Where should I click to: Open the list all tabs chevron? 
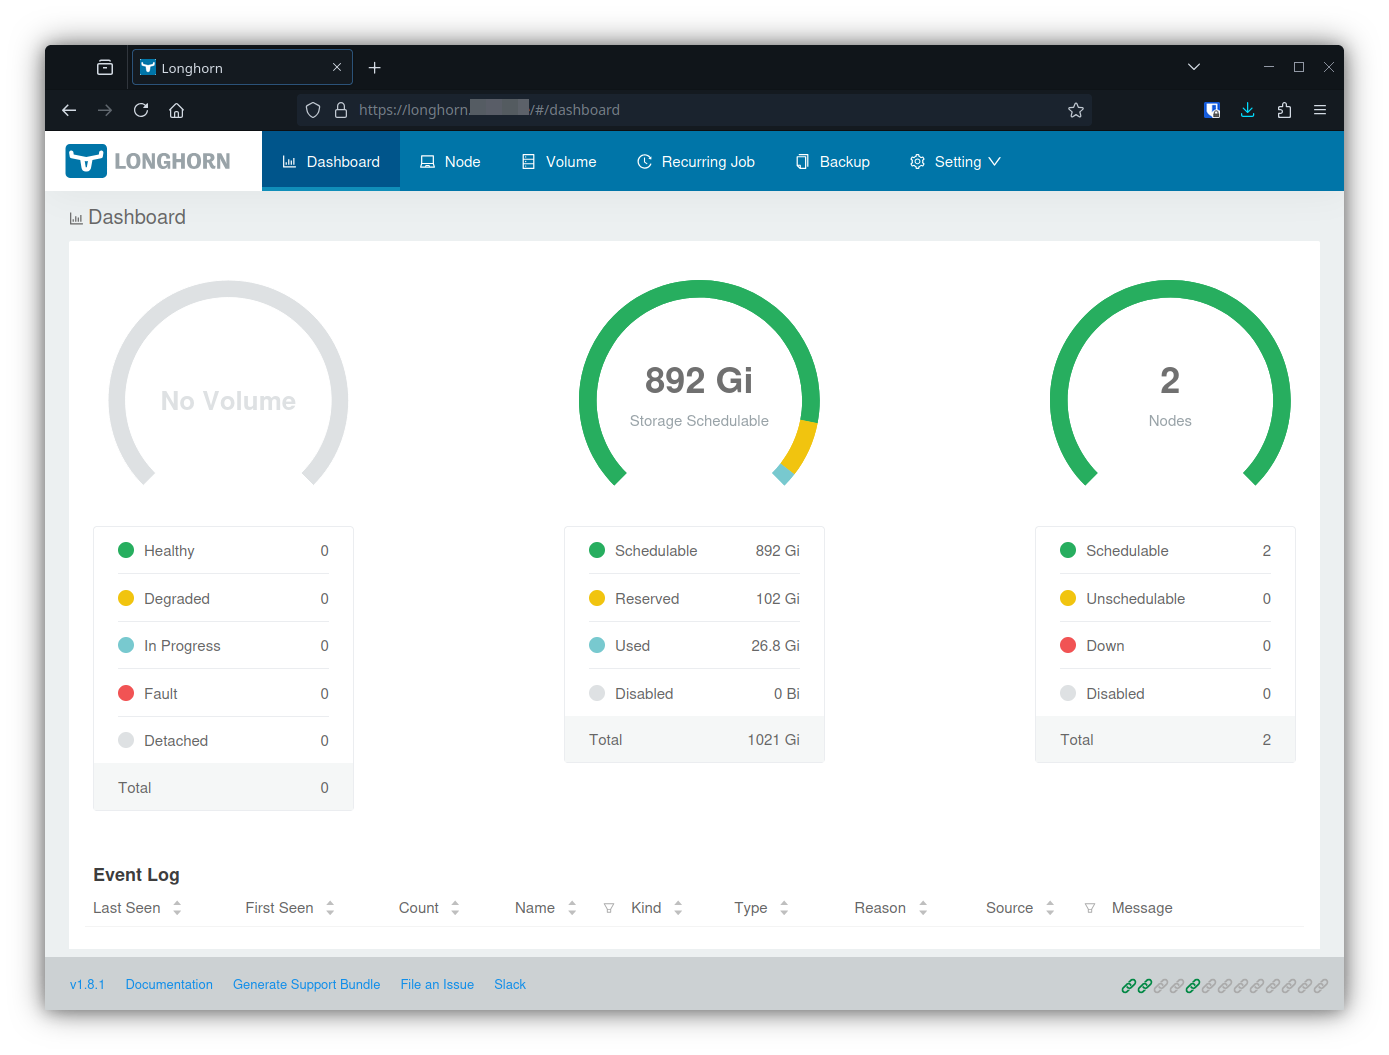[x=1194, y=67]
